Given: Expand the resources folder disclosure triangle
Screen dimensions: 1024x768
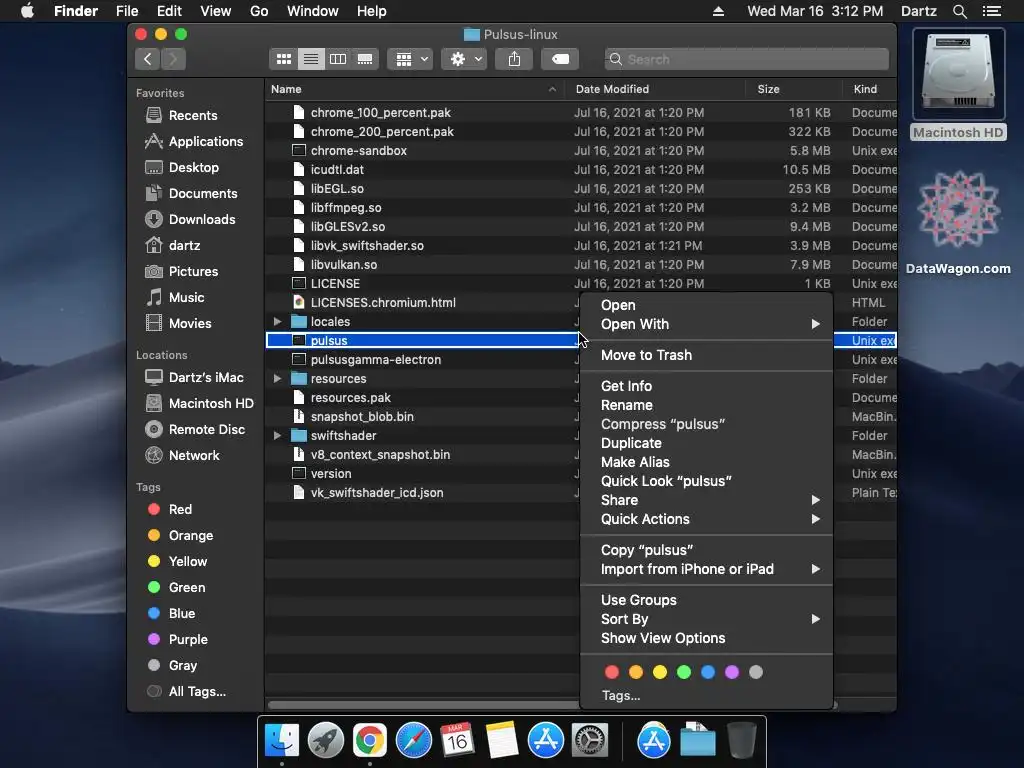Looking at the screenshot, I should pyautogui.click(x=278, y=379).
